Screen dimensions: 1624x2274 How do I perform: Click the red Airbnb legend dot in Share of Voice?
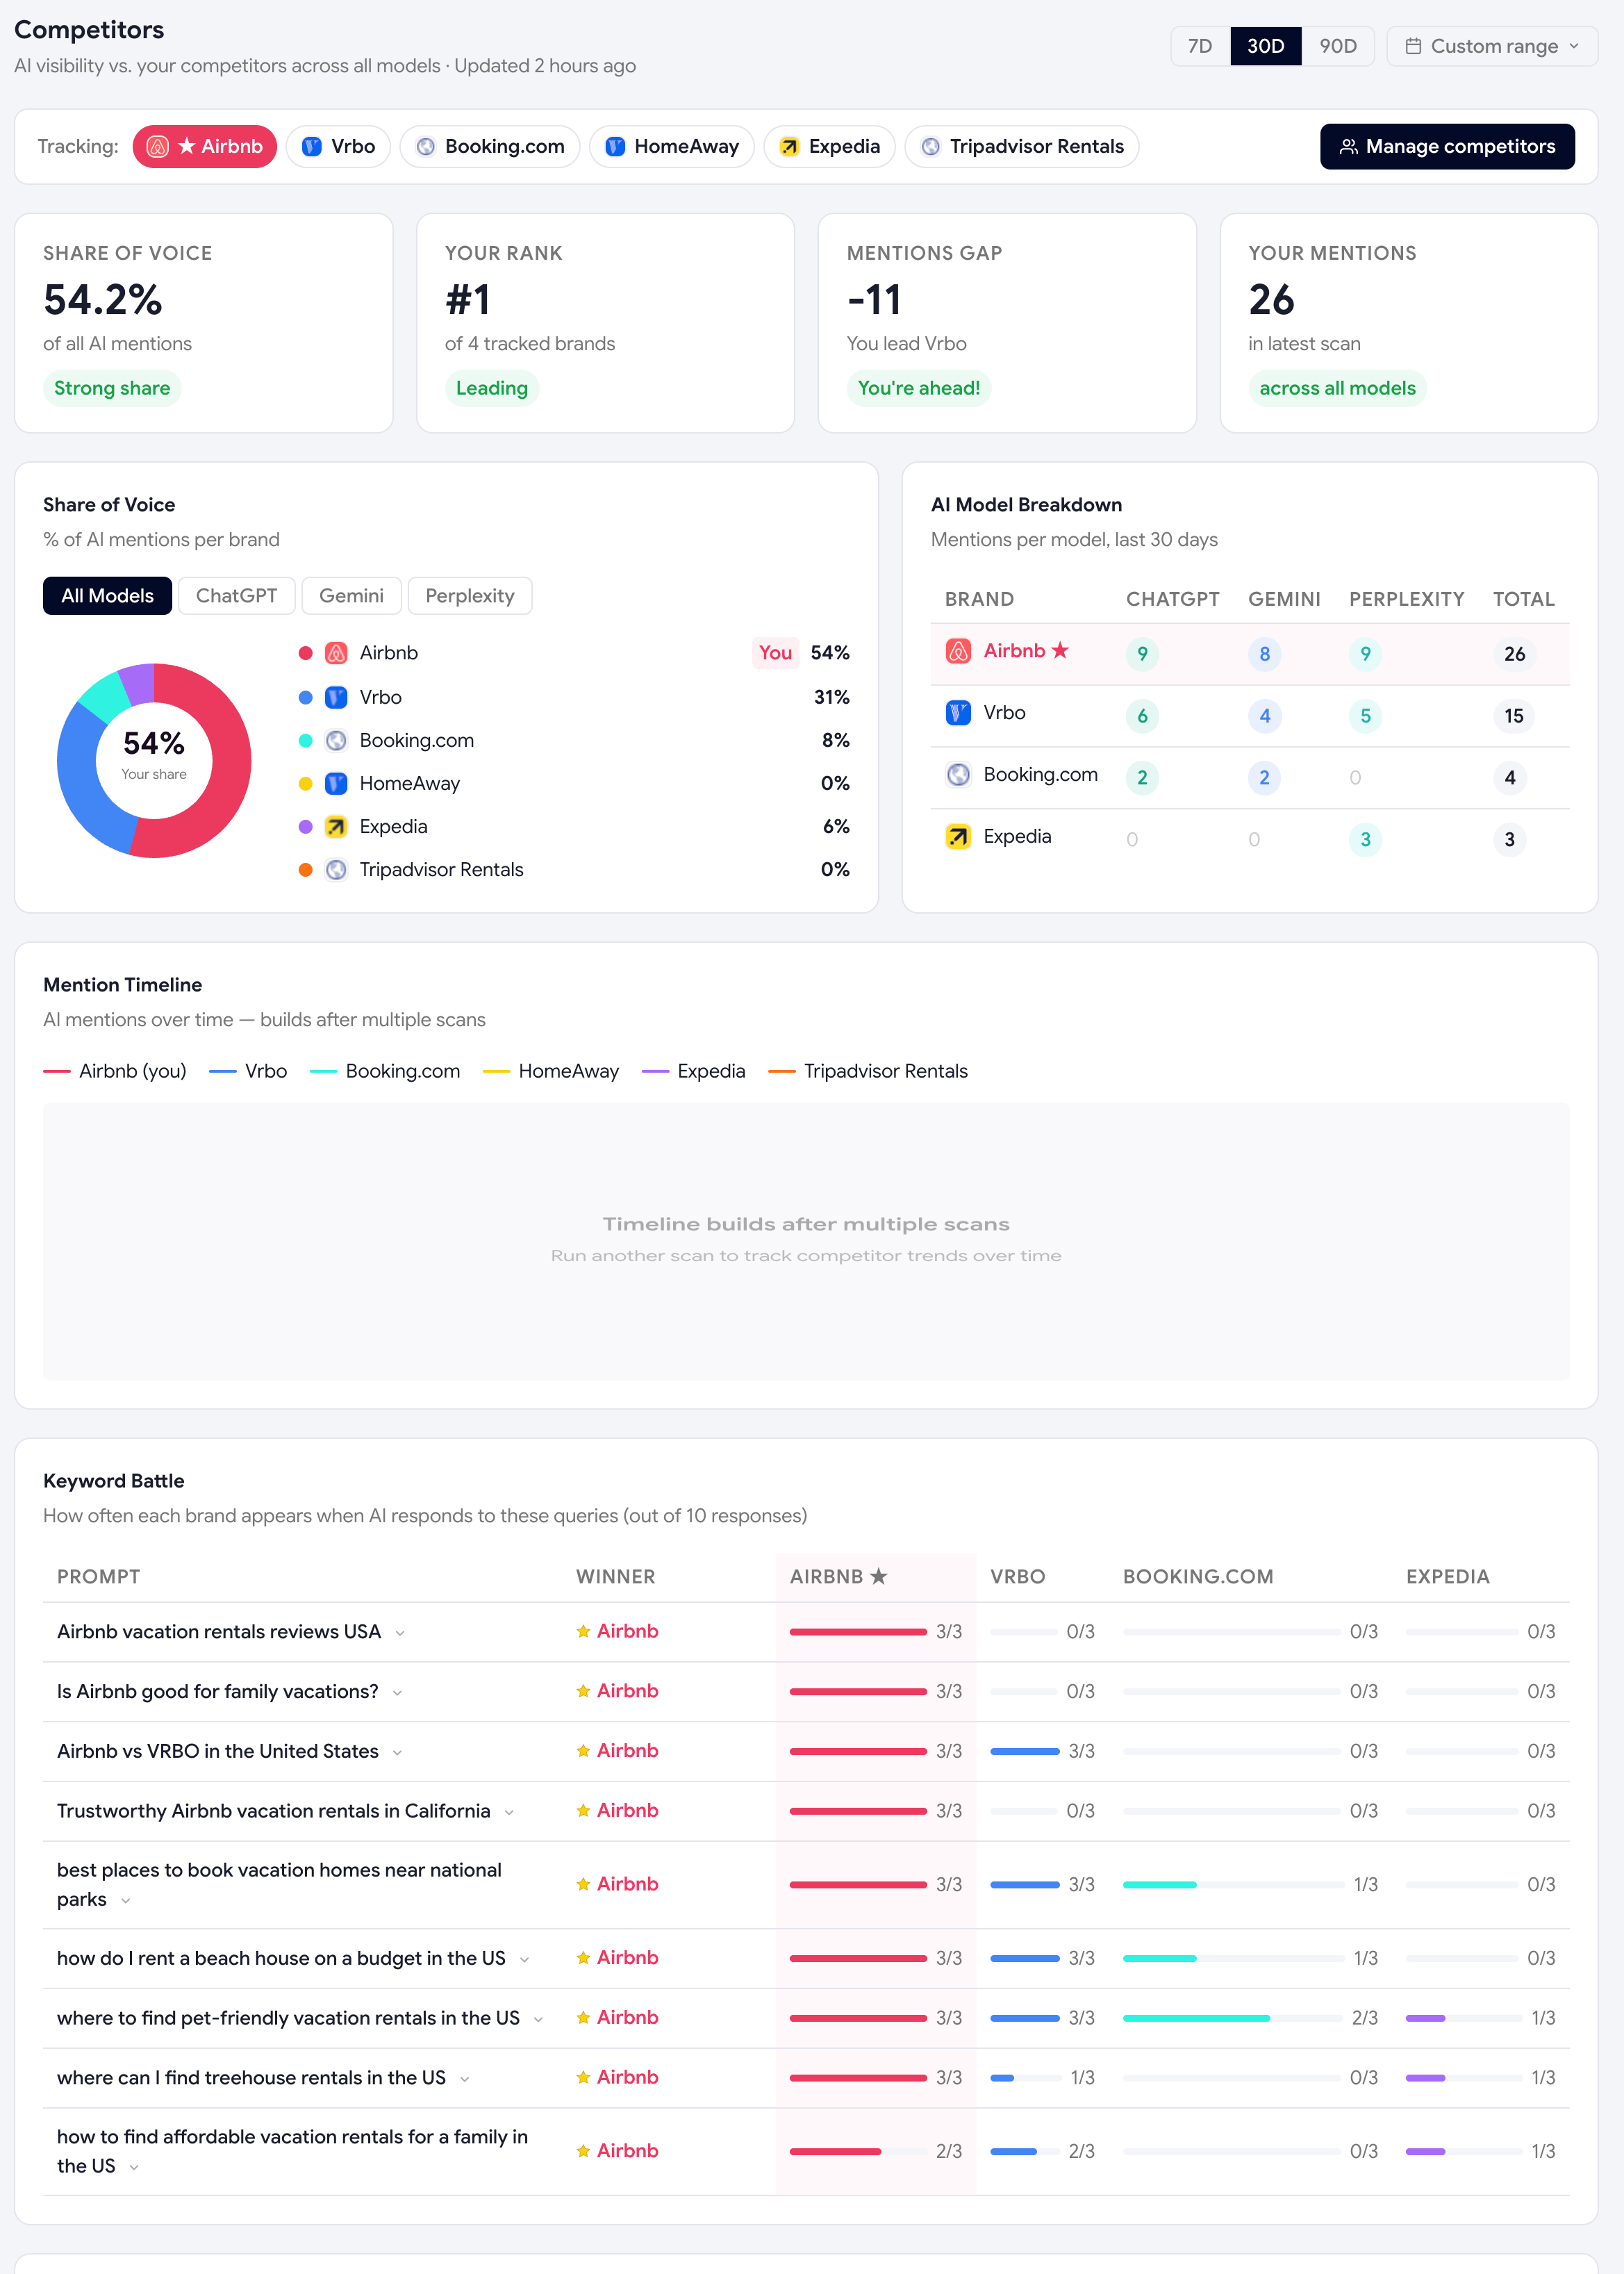306,653
